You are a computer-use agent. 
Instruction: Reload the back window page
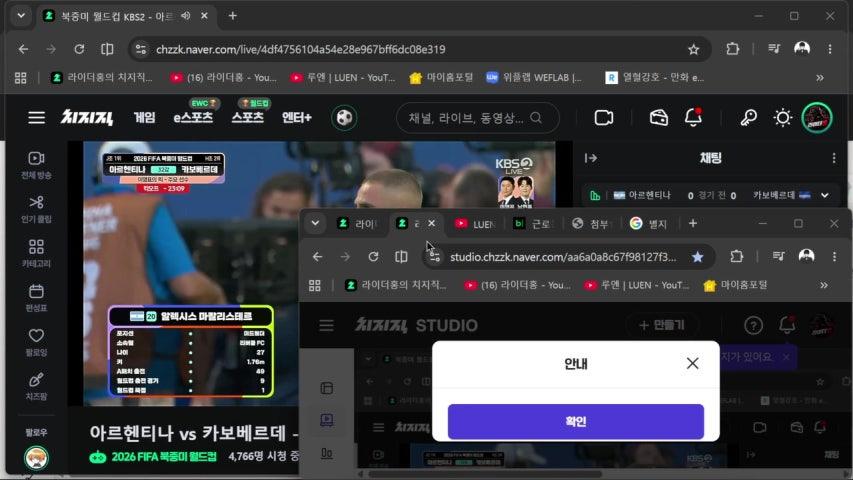[x=79, y=49]
